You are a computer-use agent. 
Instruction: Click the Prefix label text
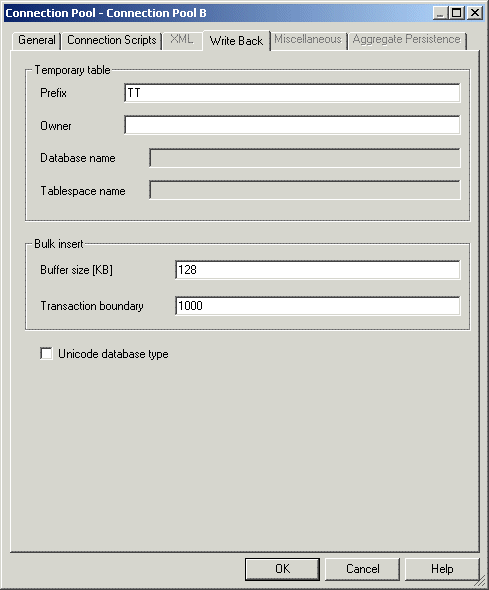point(53,93)
